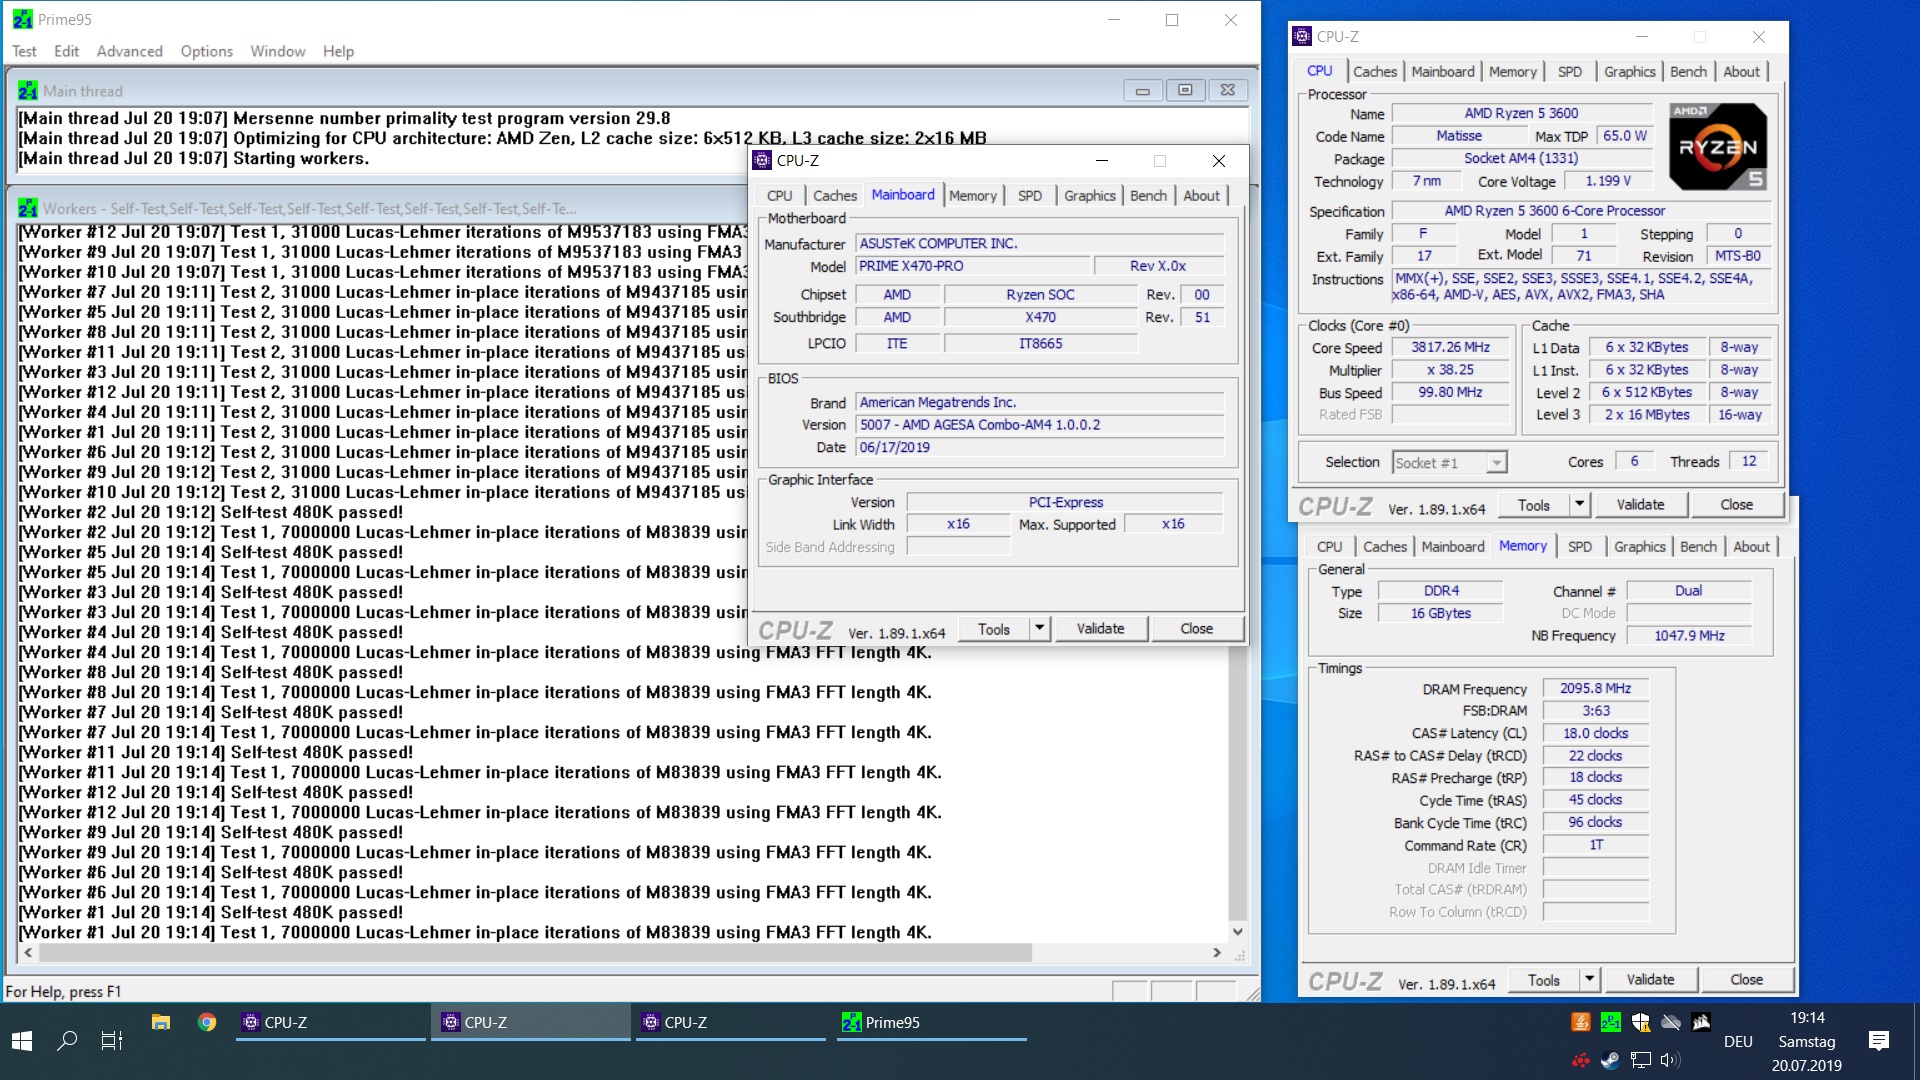1920x1080 pixels.
Task: Open Tools dropdown arrow in Mainboard CPU-Z window
Action: point(1040,628)
